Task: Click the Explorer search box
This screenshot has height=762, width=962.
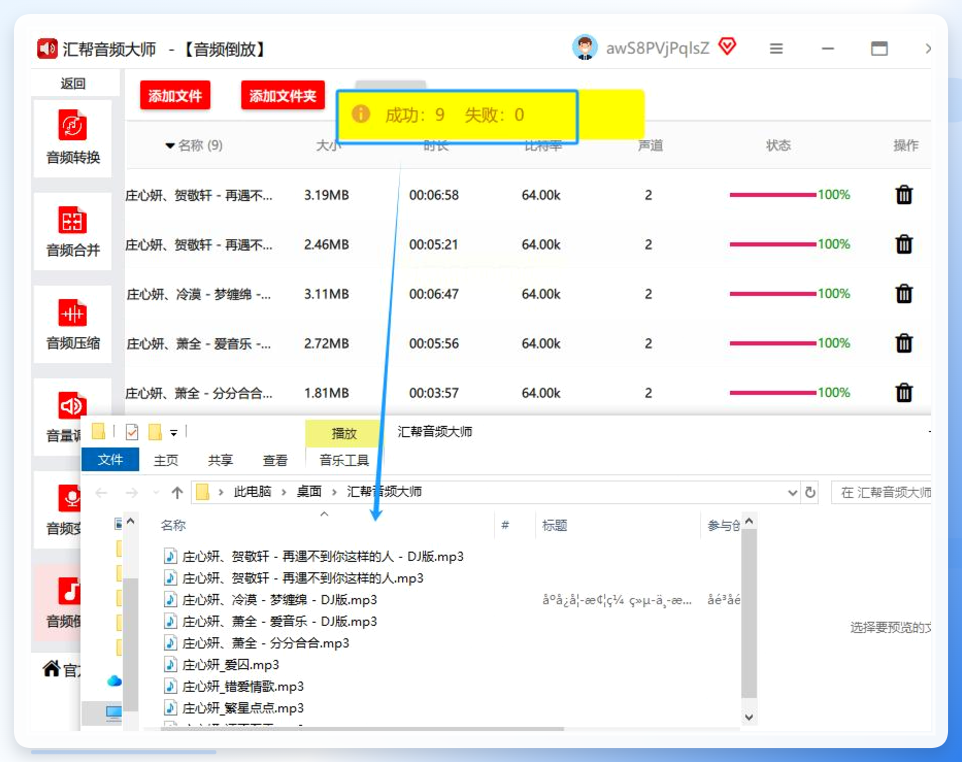Action: tap(881, 492)
